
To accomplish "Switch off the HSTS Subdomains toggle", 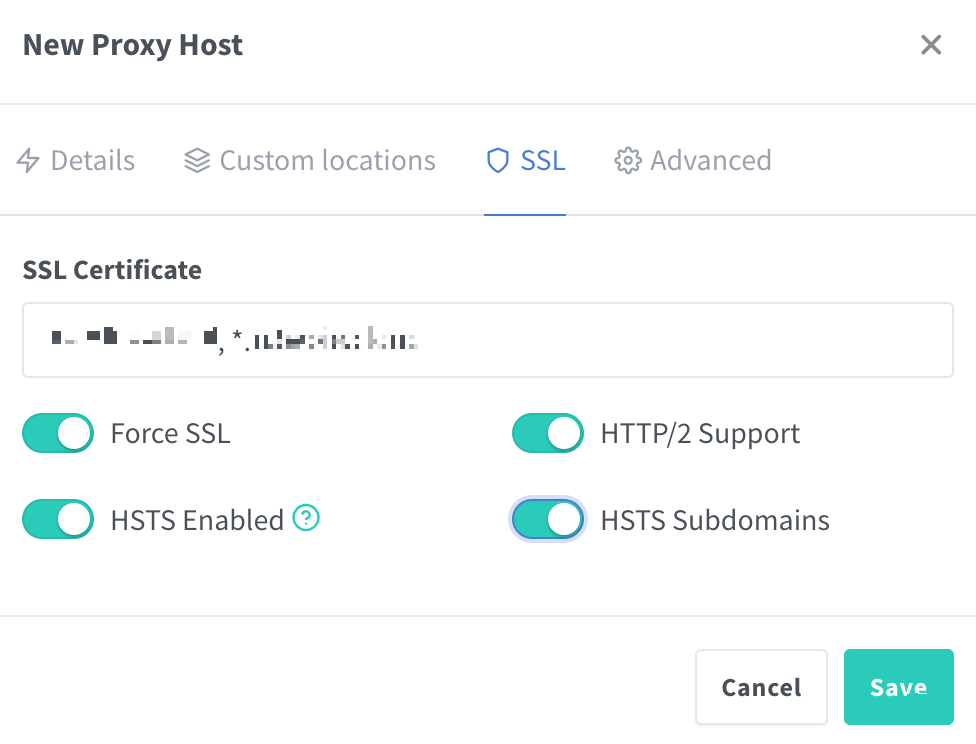I will [x=548, y=520].
